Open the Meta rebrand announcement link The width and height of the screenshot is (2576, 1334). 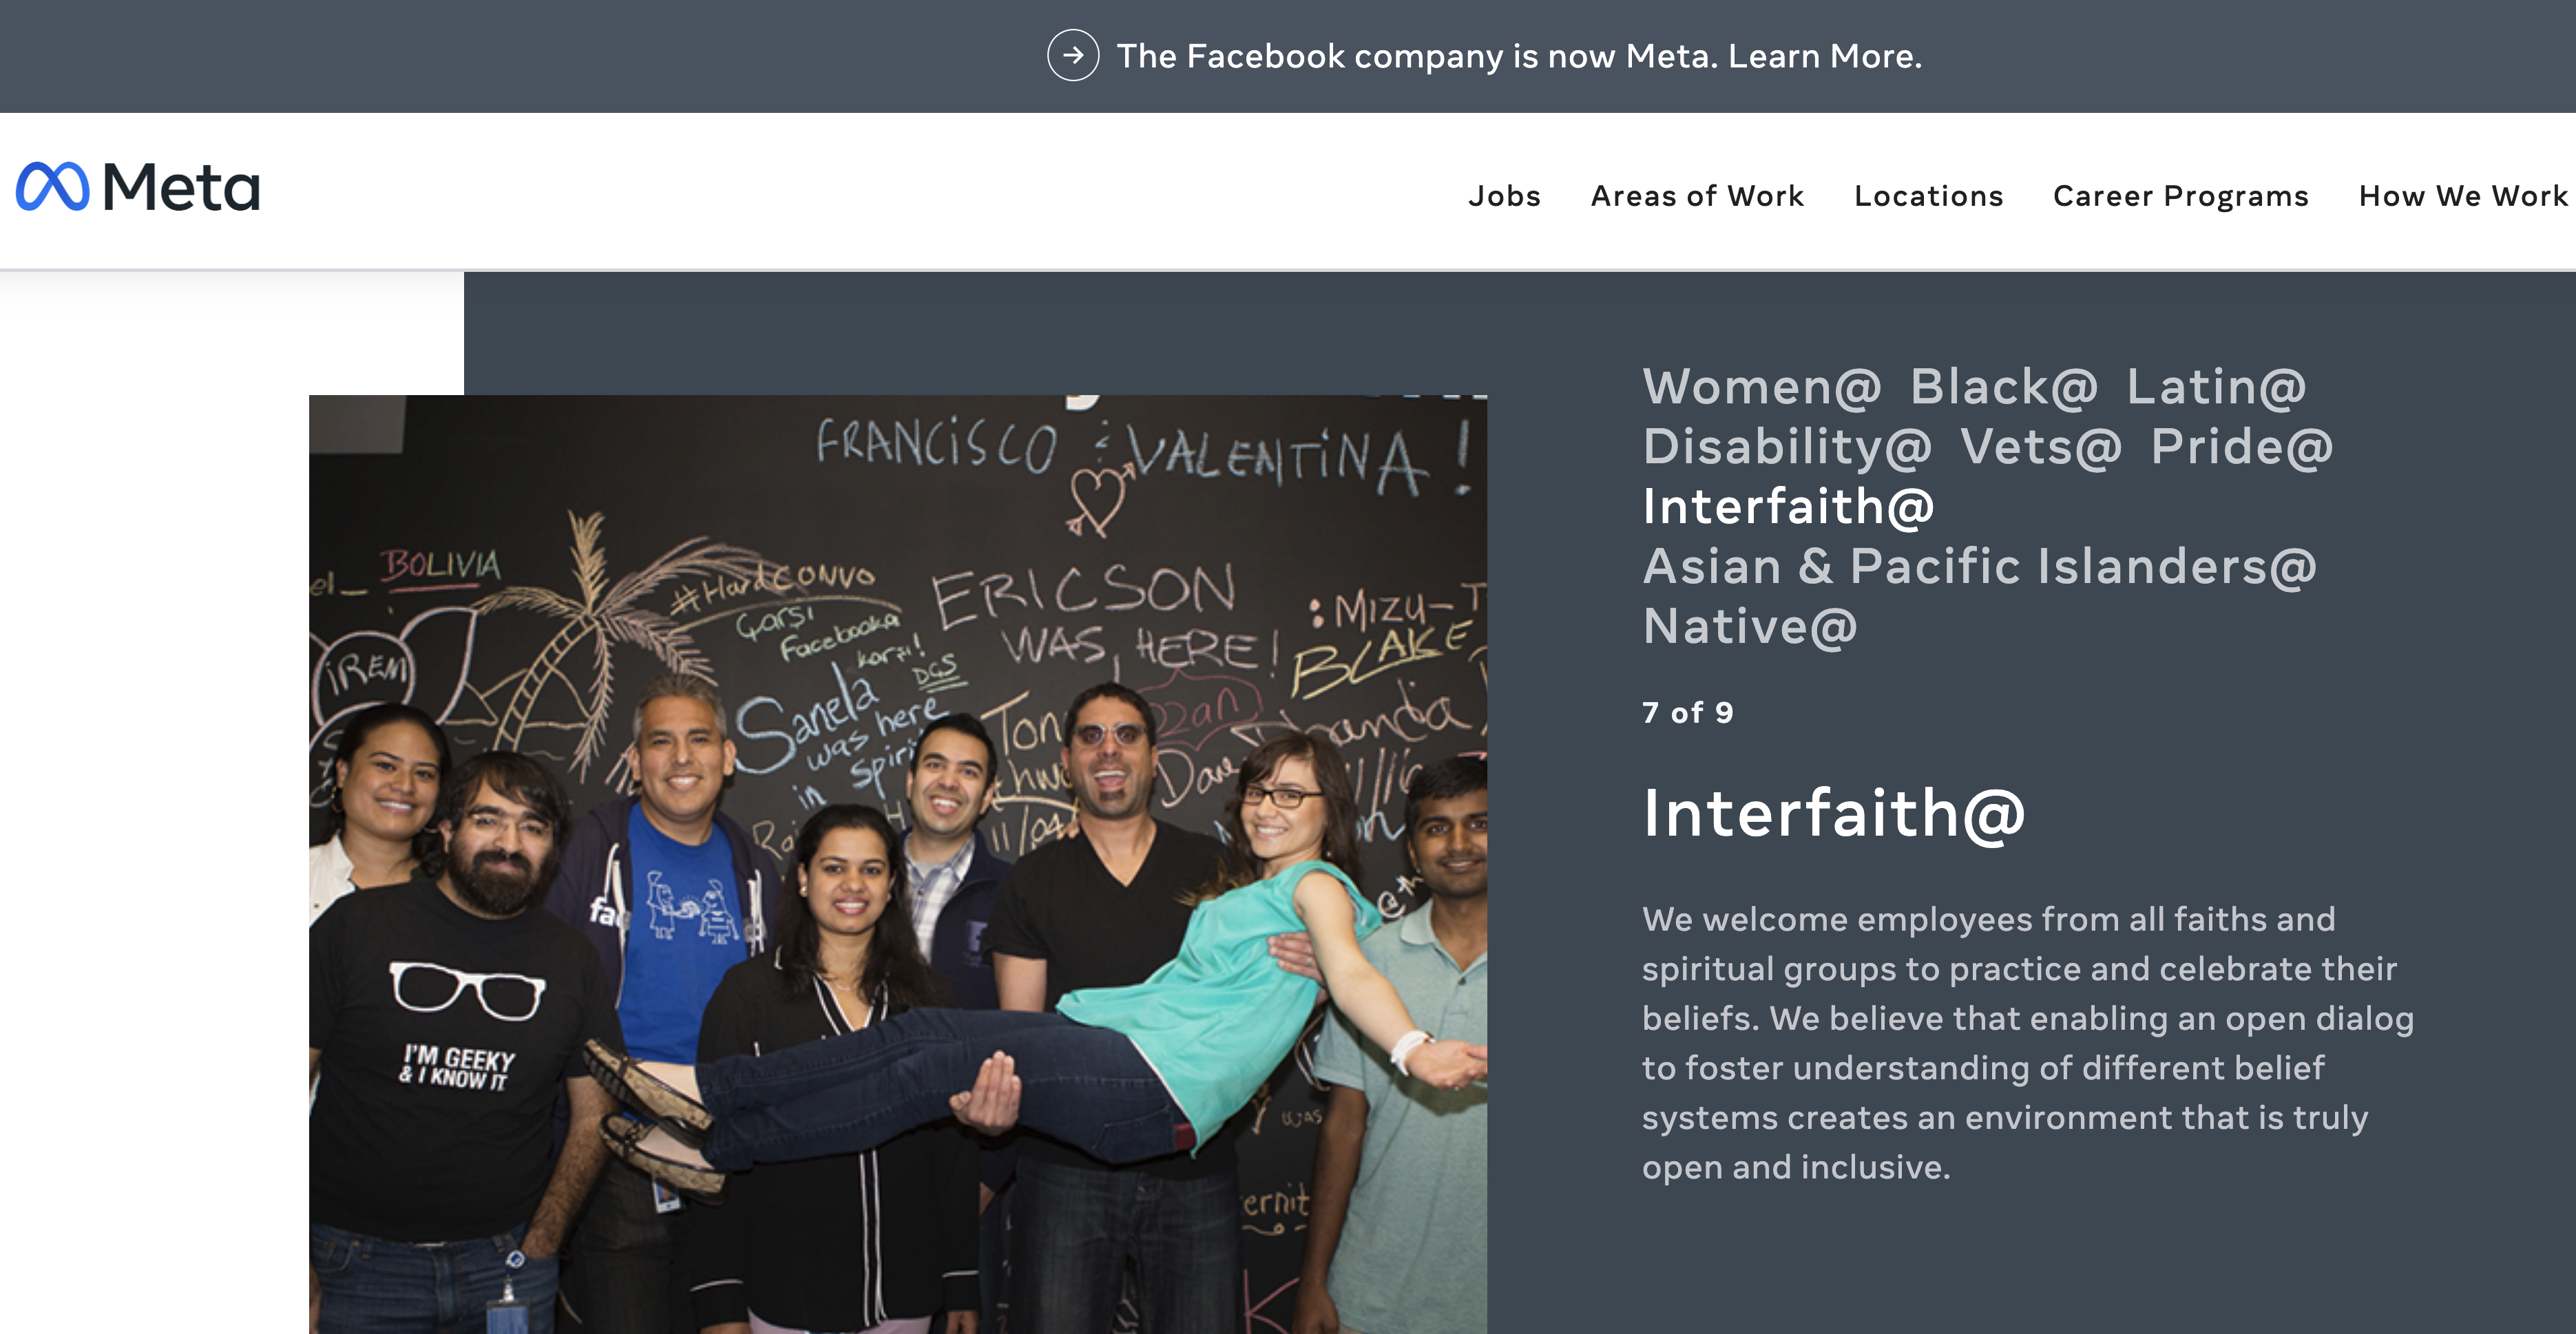click(x=1519, y=56)
